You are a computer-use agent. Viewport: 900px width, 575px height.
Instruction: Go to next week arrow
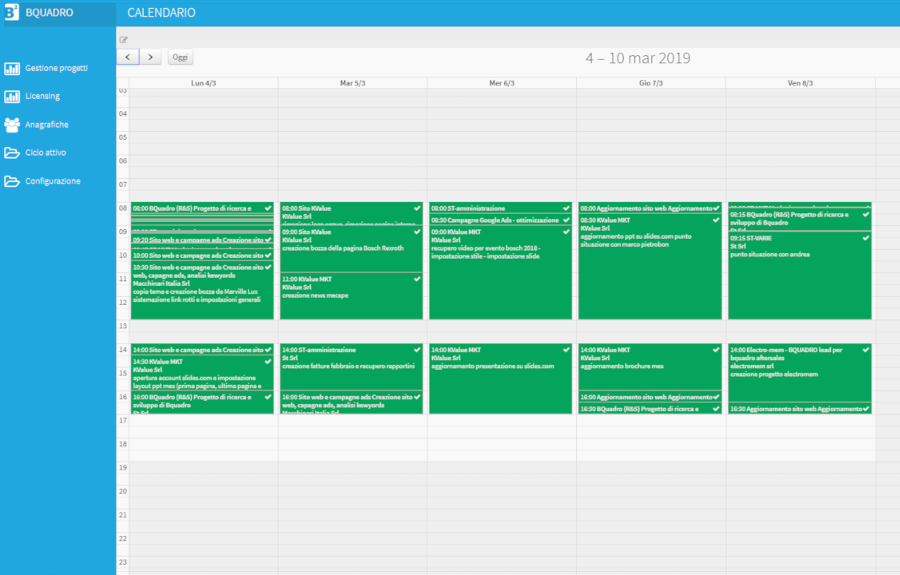pyautogui.click(x=150, y=57)
